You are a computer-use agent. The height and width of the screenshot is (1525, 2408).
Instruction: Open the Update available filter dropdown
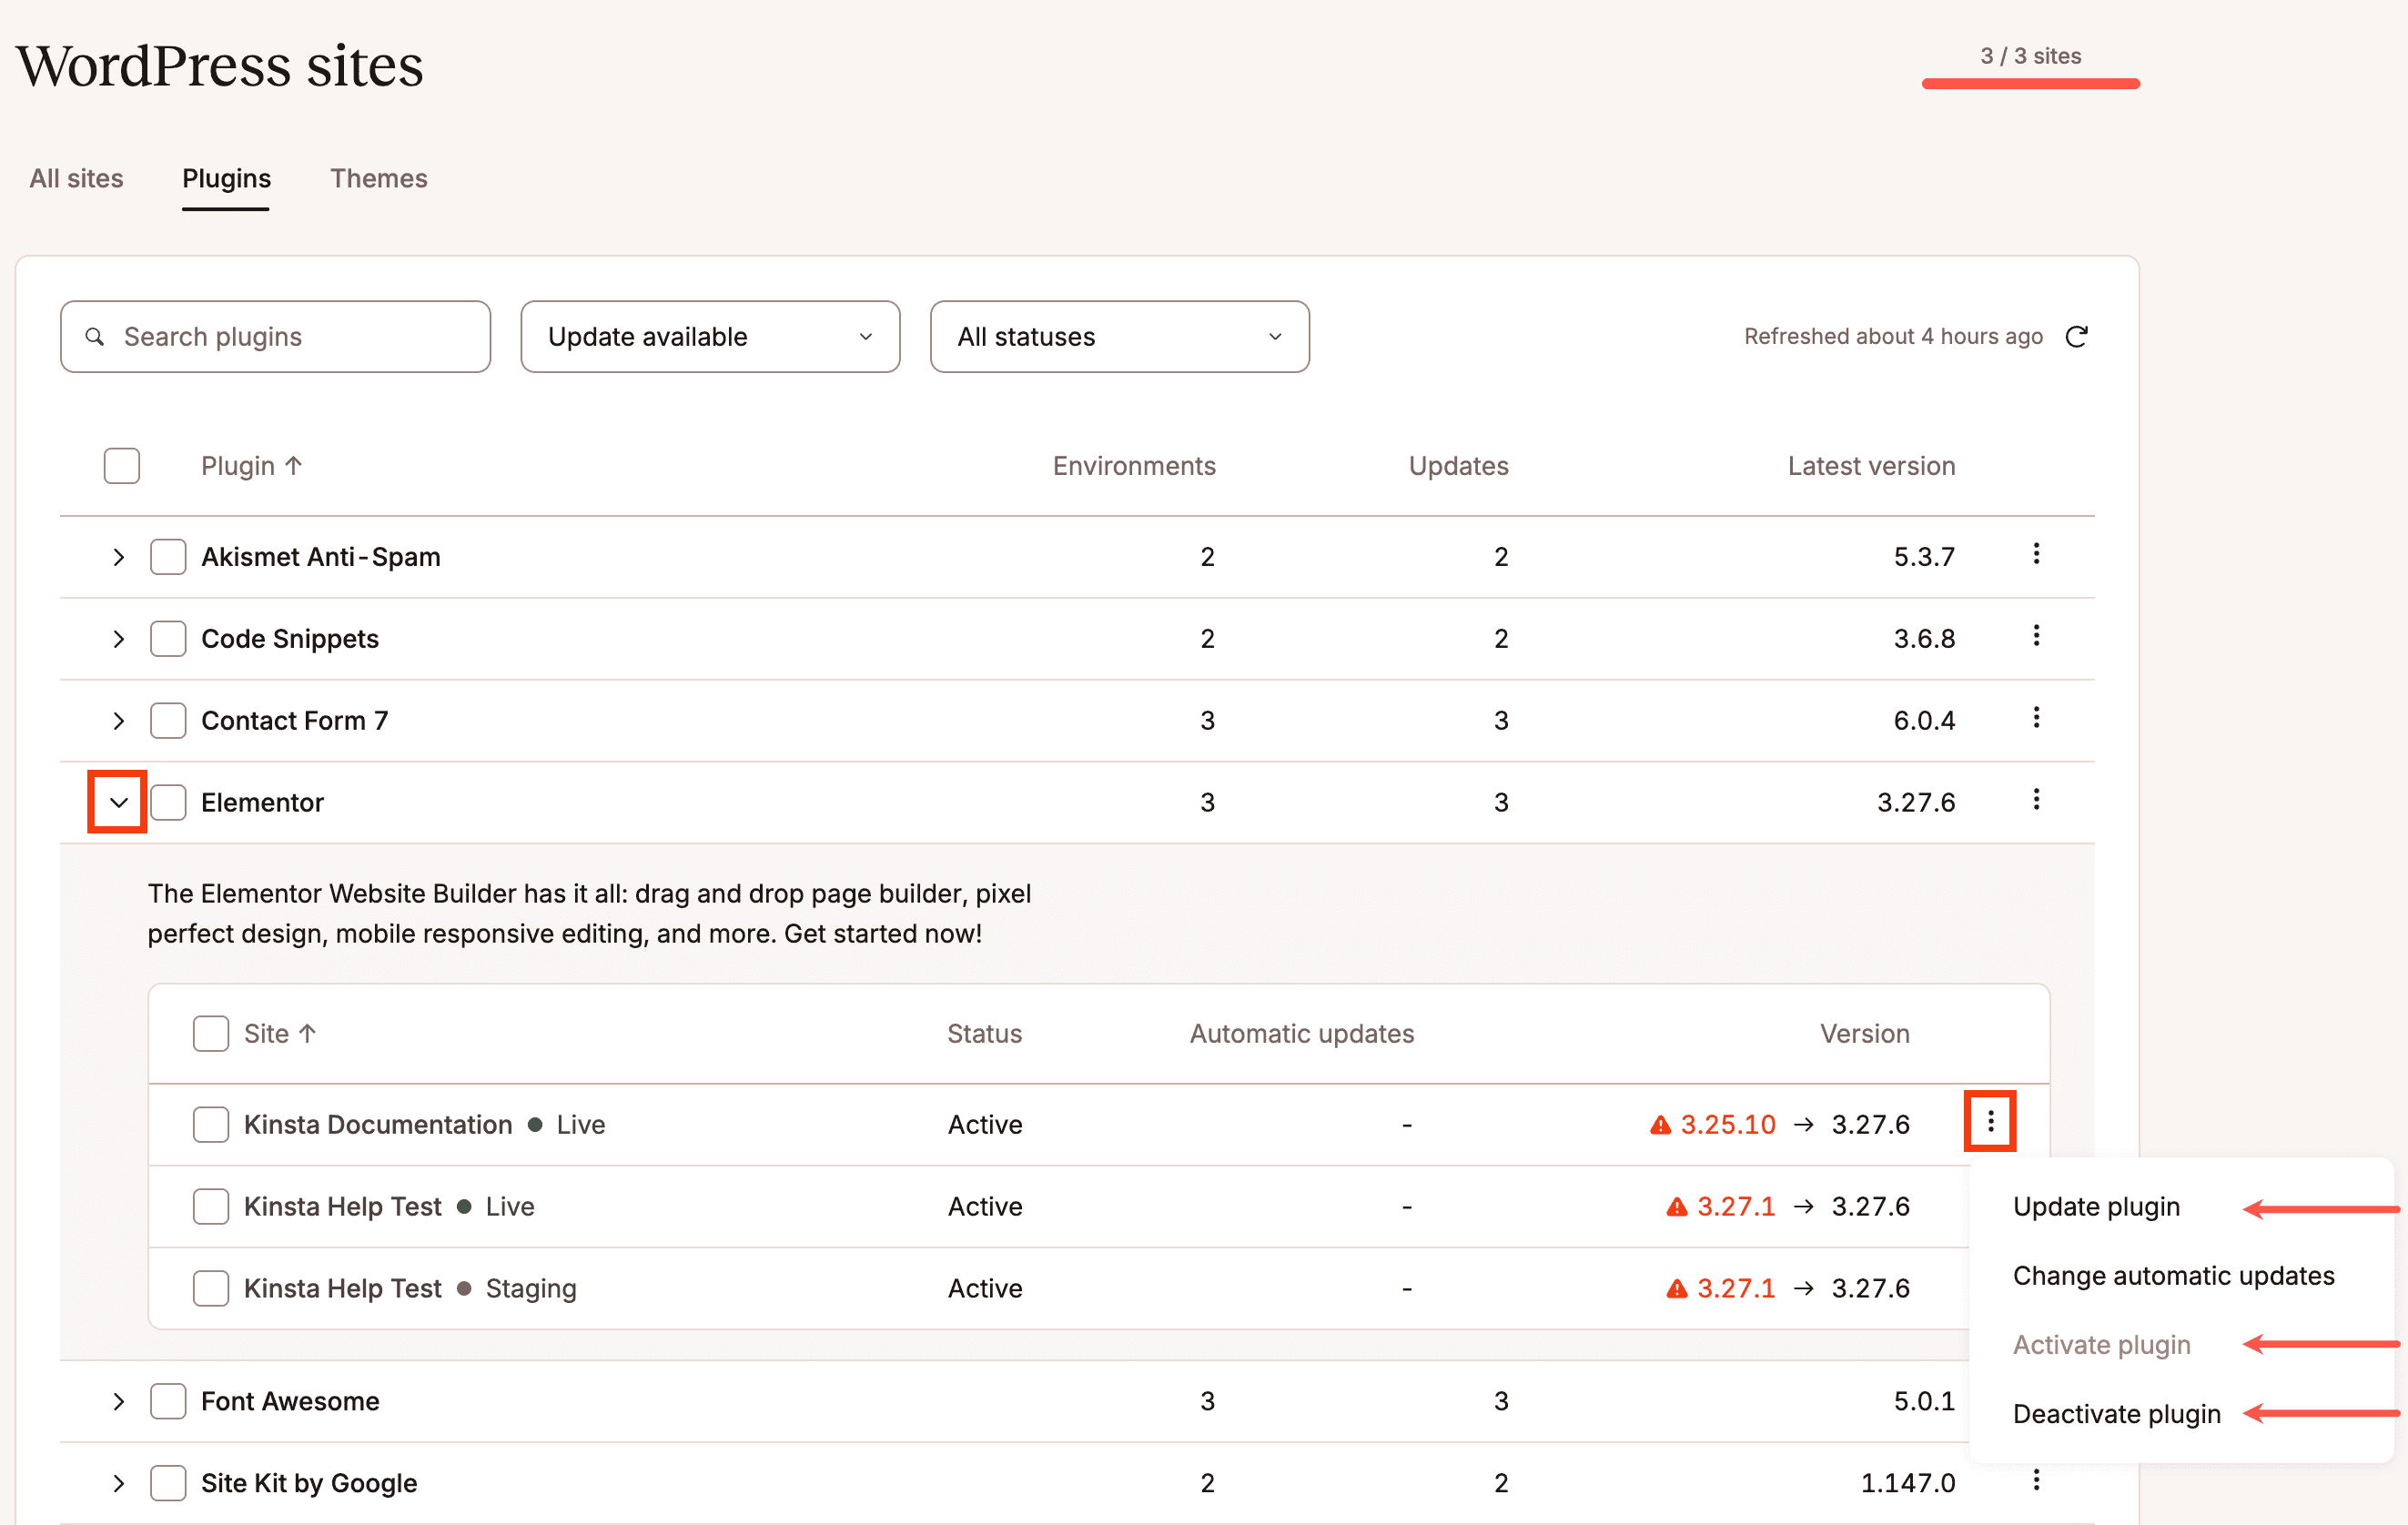pyautogui.click(x=710, y=337)
